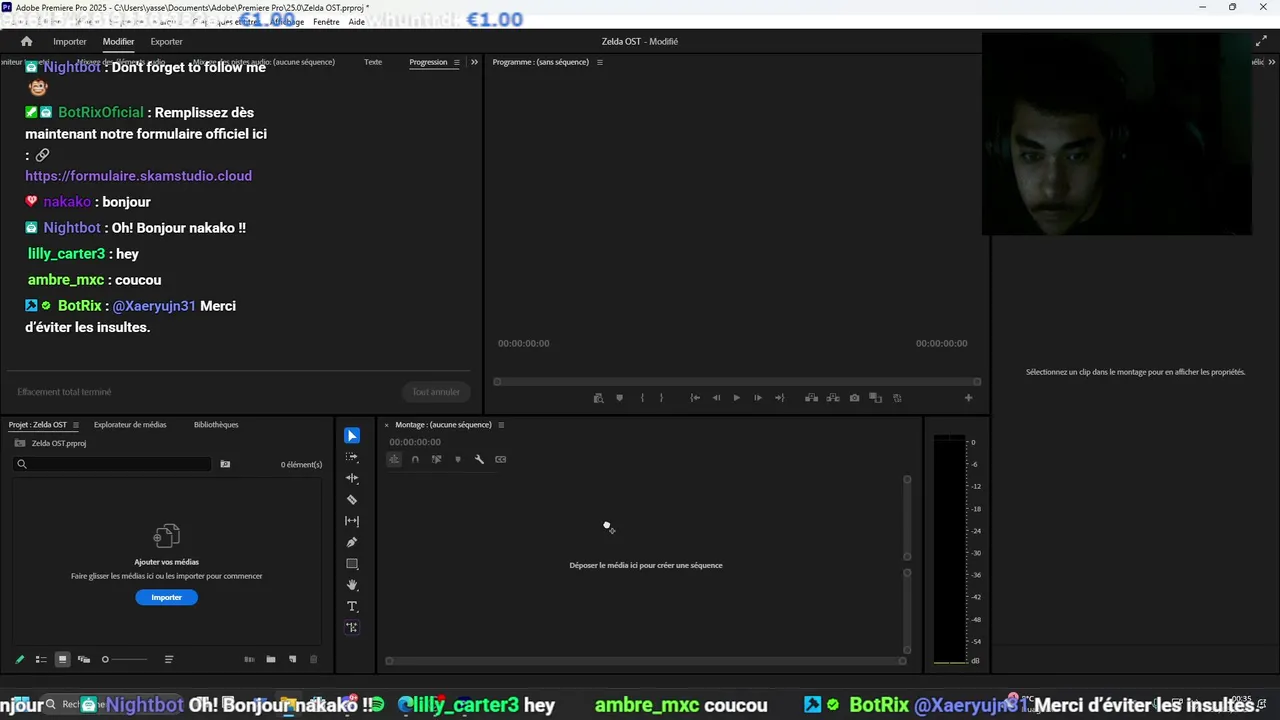Click Mark Out brace icon
This screenshot has height=720, width=1280.
point(661,398)
